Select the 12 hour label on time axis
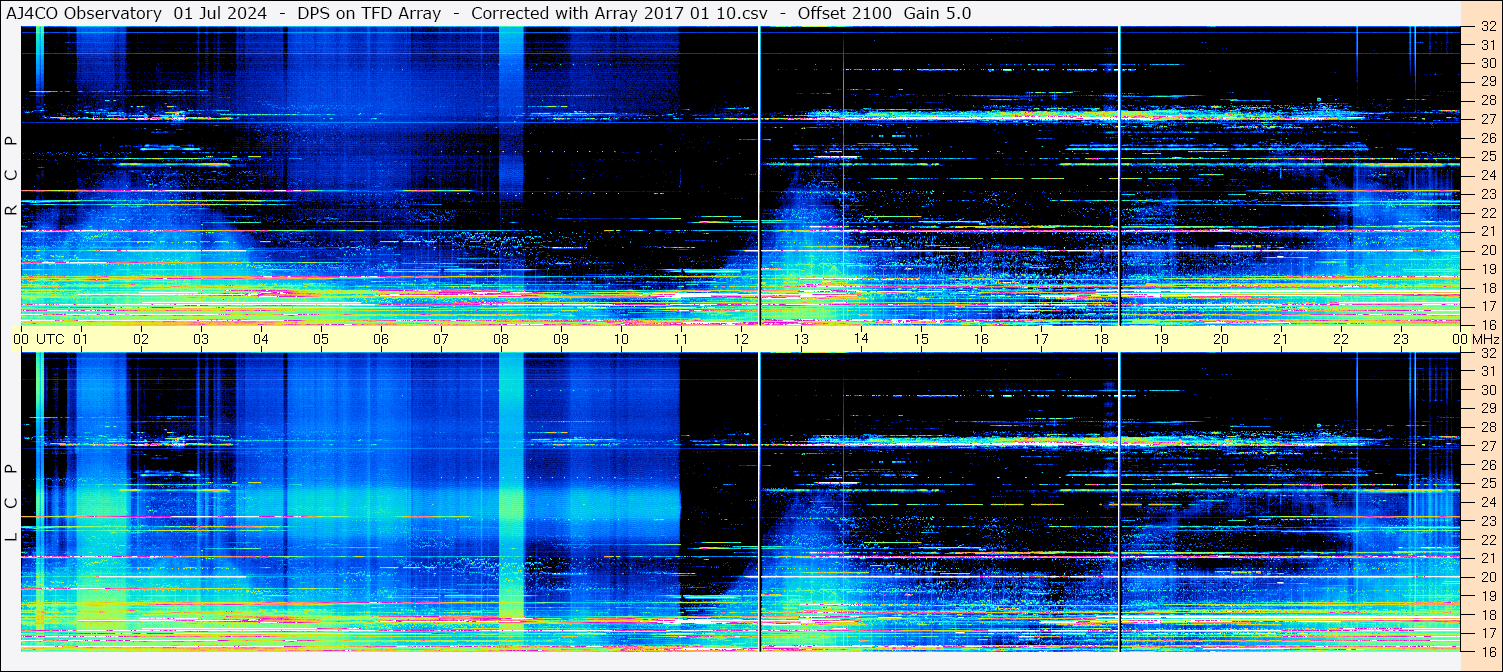 point(741,339)
